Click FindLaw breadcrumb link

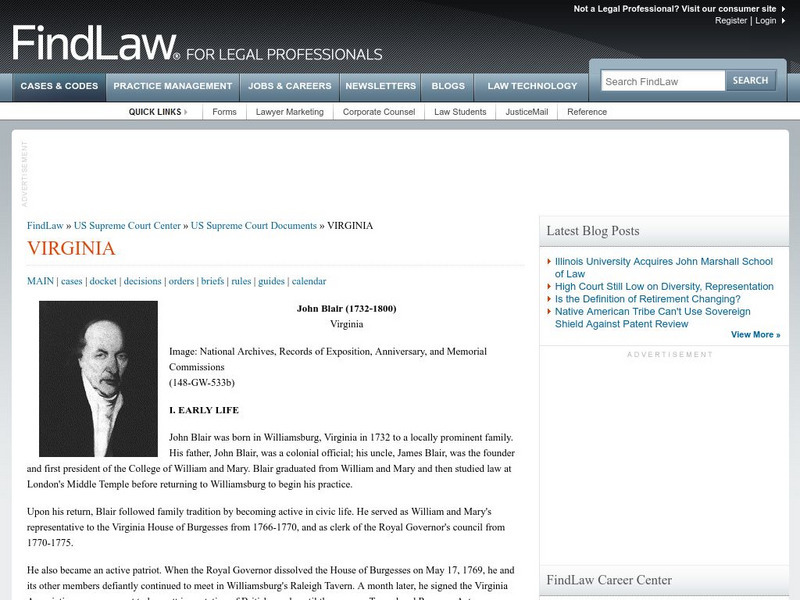(45, 226)
